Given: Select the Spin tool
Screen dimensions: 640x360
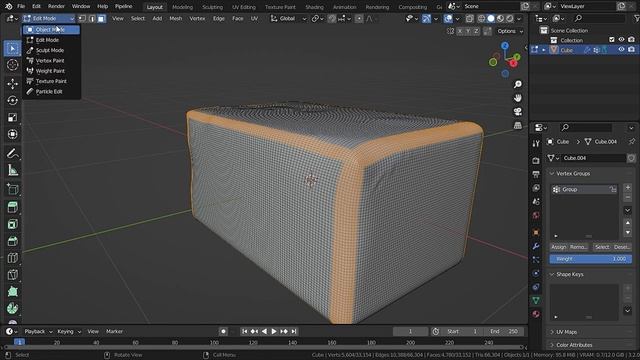Looking at the screenshot, I should click(12, 308).
